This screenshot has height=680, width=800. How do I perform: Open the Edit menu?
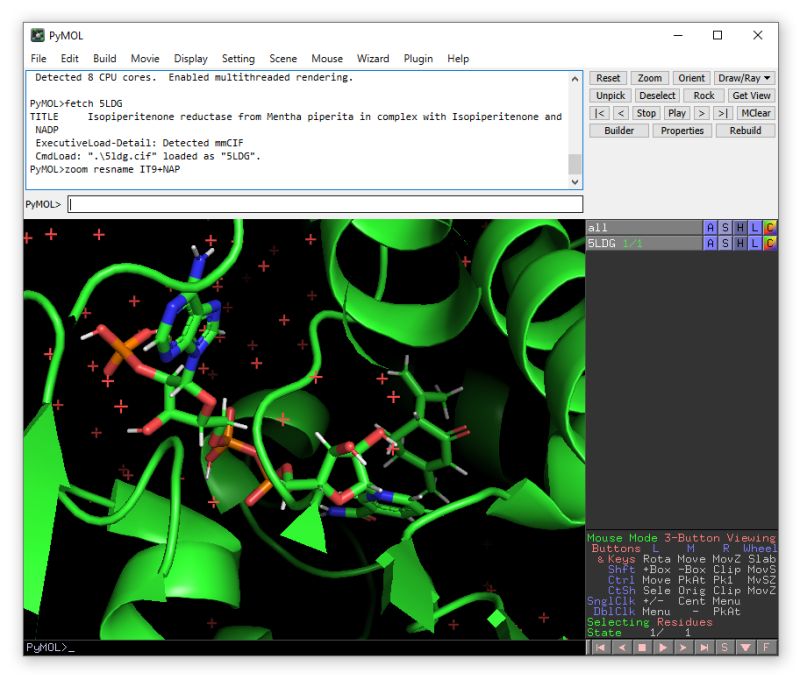coord(69,59)
